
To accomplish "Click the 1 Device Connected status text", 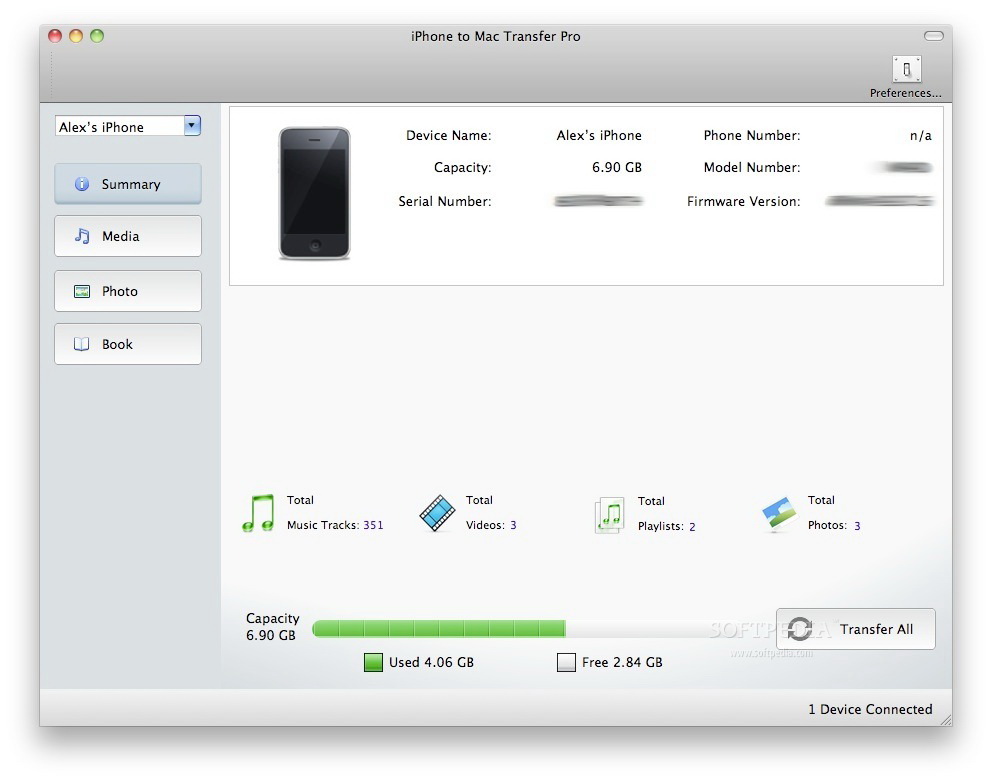I will 871,709.
